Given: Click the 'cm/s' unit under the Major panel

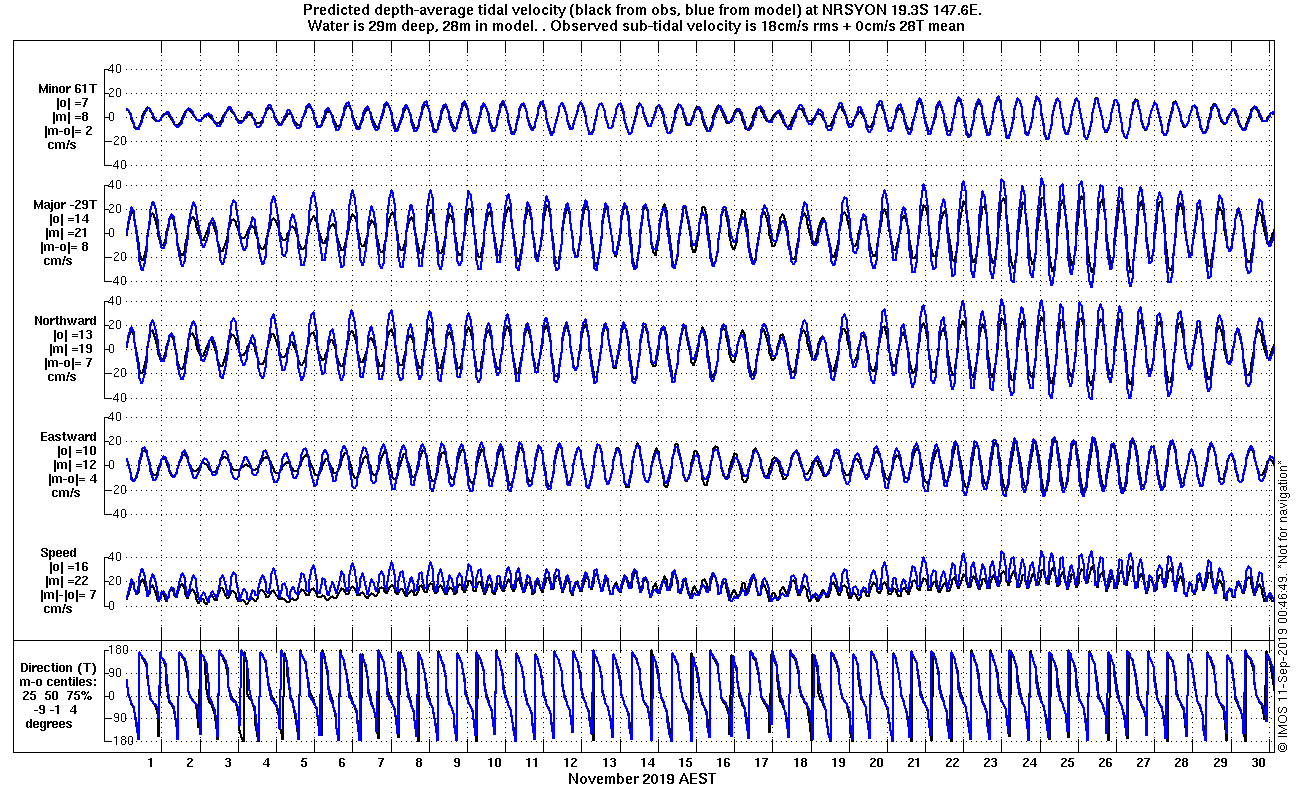Looking at the screenshot, I should click(x=58, y=261).
